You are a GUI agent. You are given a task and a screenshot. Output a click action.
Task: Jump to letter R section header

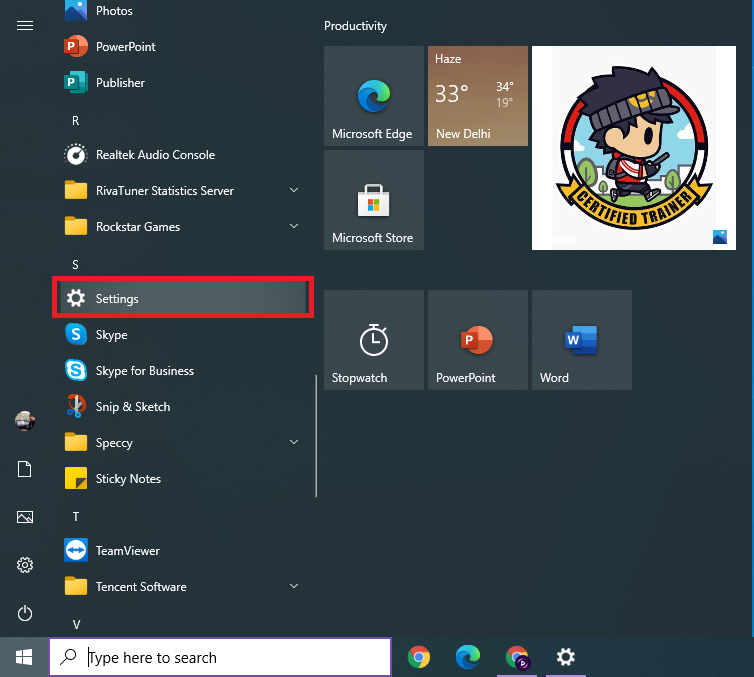[x=75, y=121]
